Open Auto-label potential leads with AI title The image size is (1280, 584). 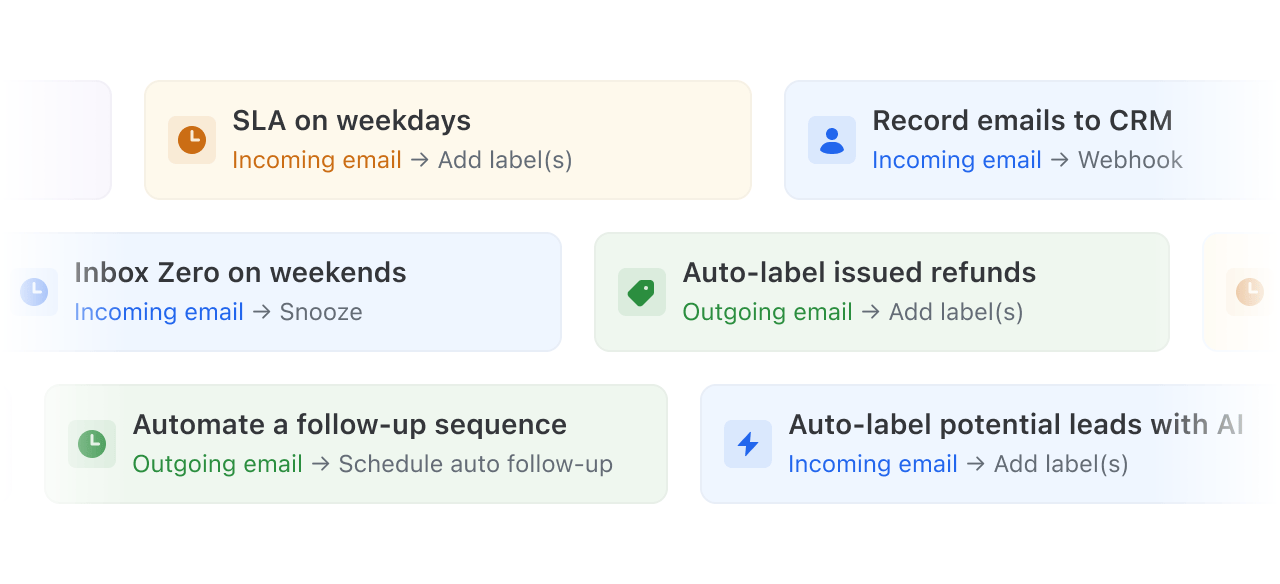click(1015, 425)
